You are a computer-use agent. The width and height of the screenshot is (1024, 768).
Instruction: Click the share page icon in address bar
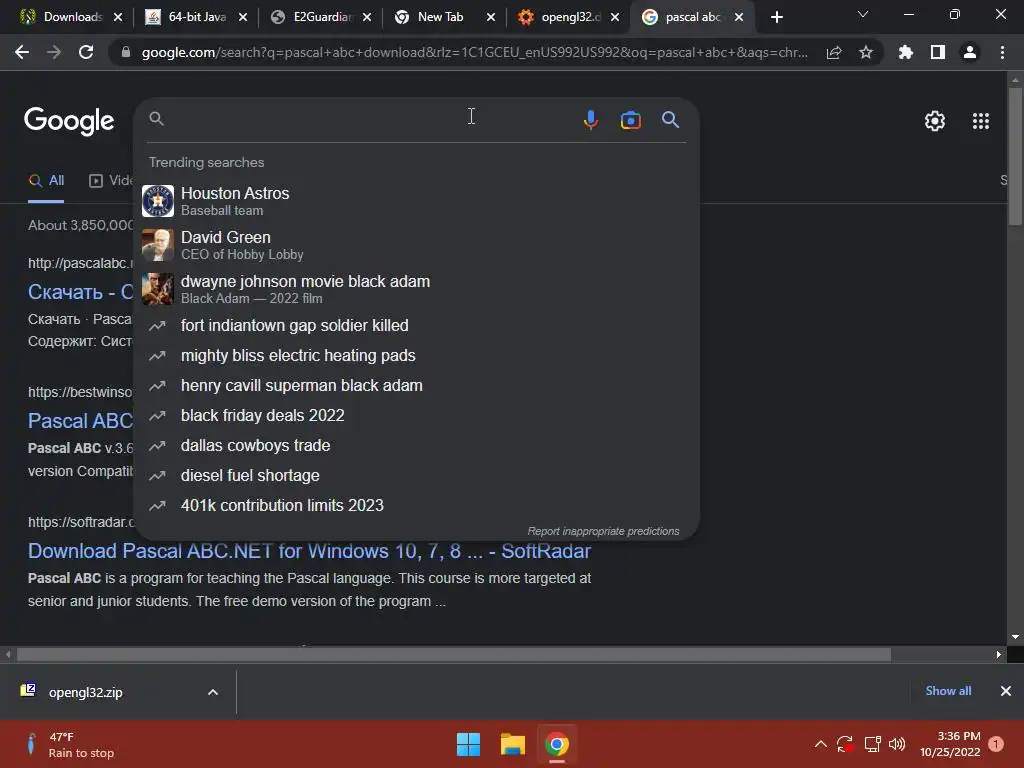[834, 53]
